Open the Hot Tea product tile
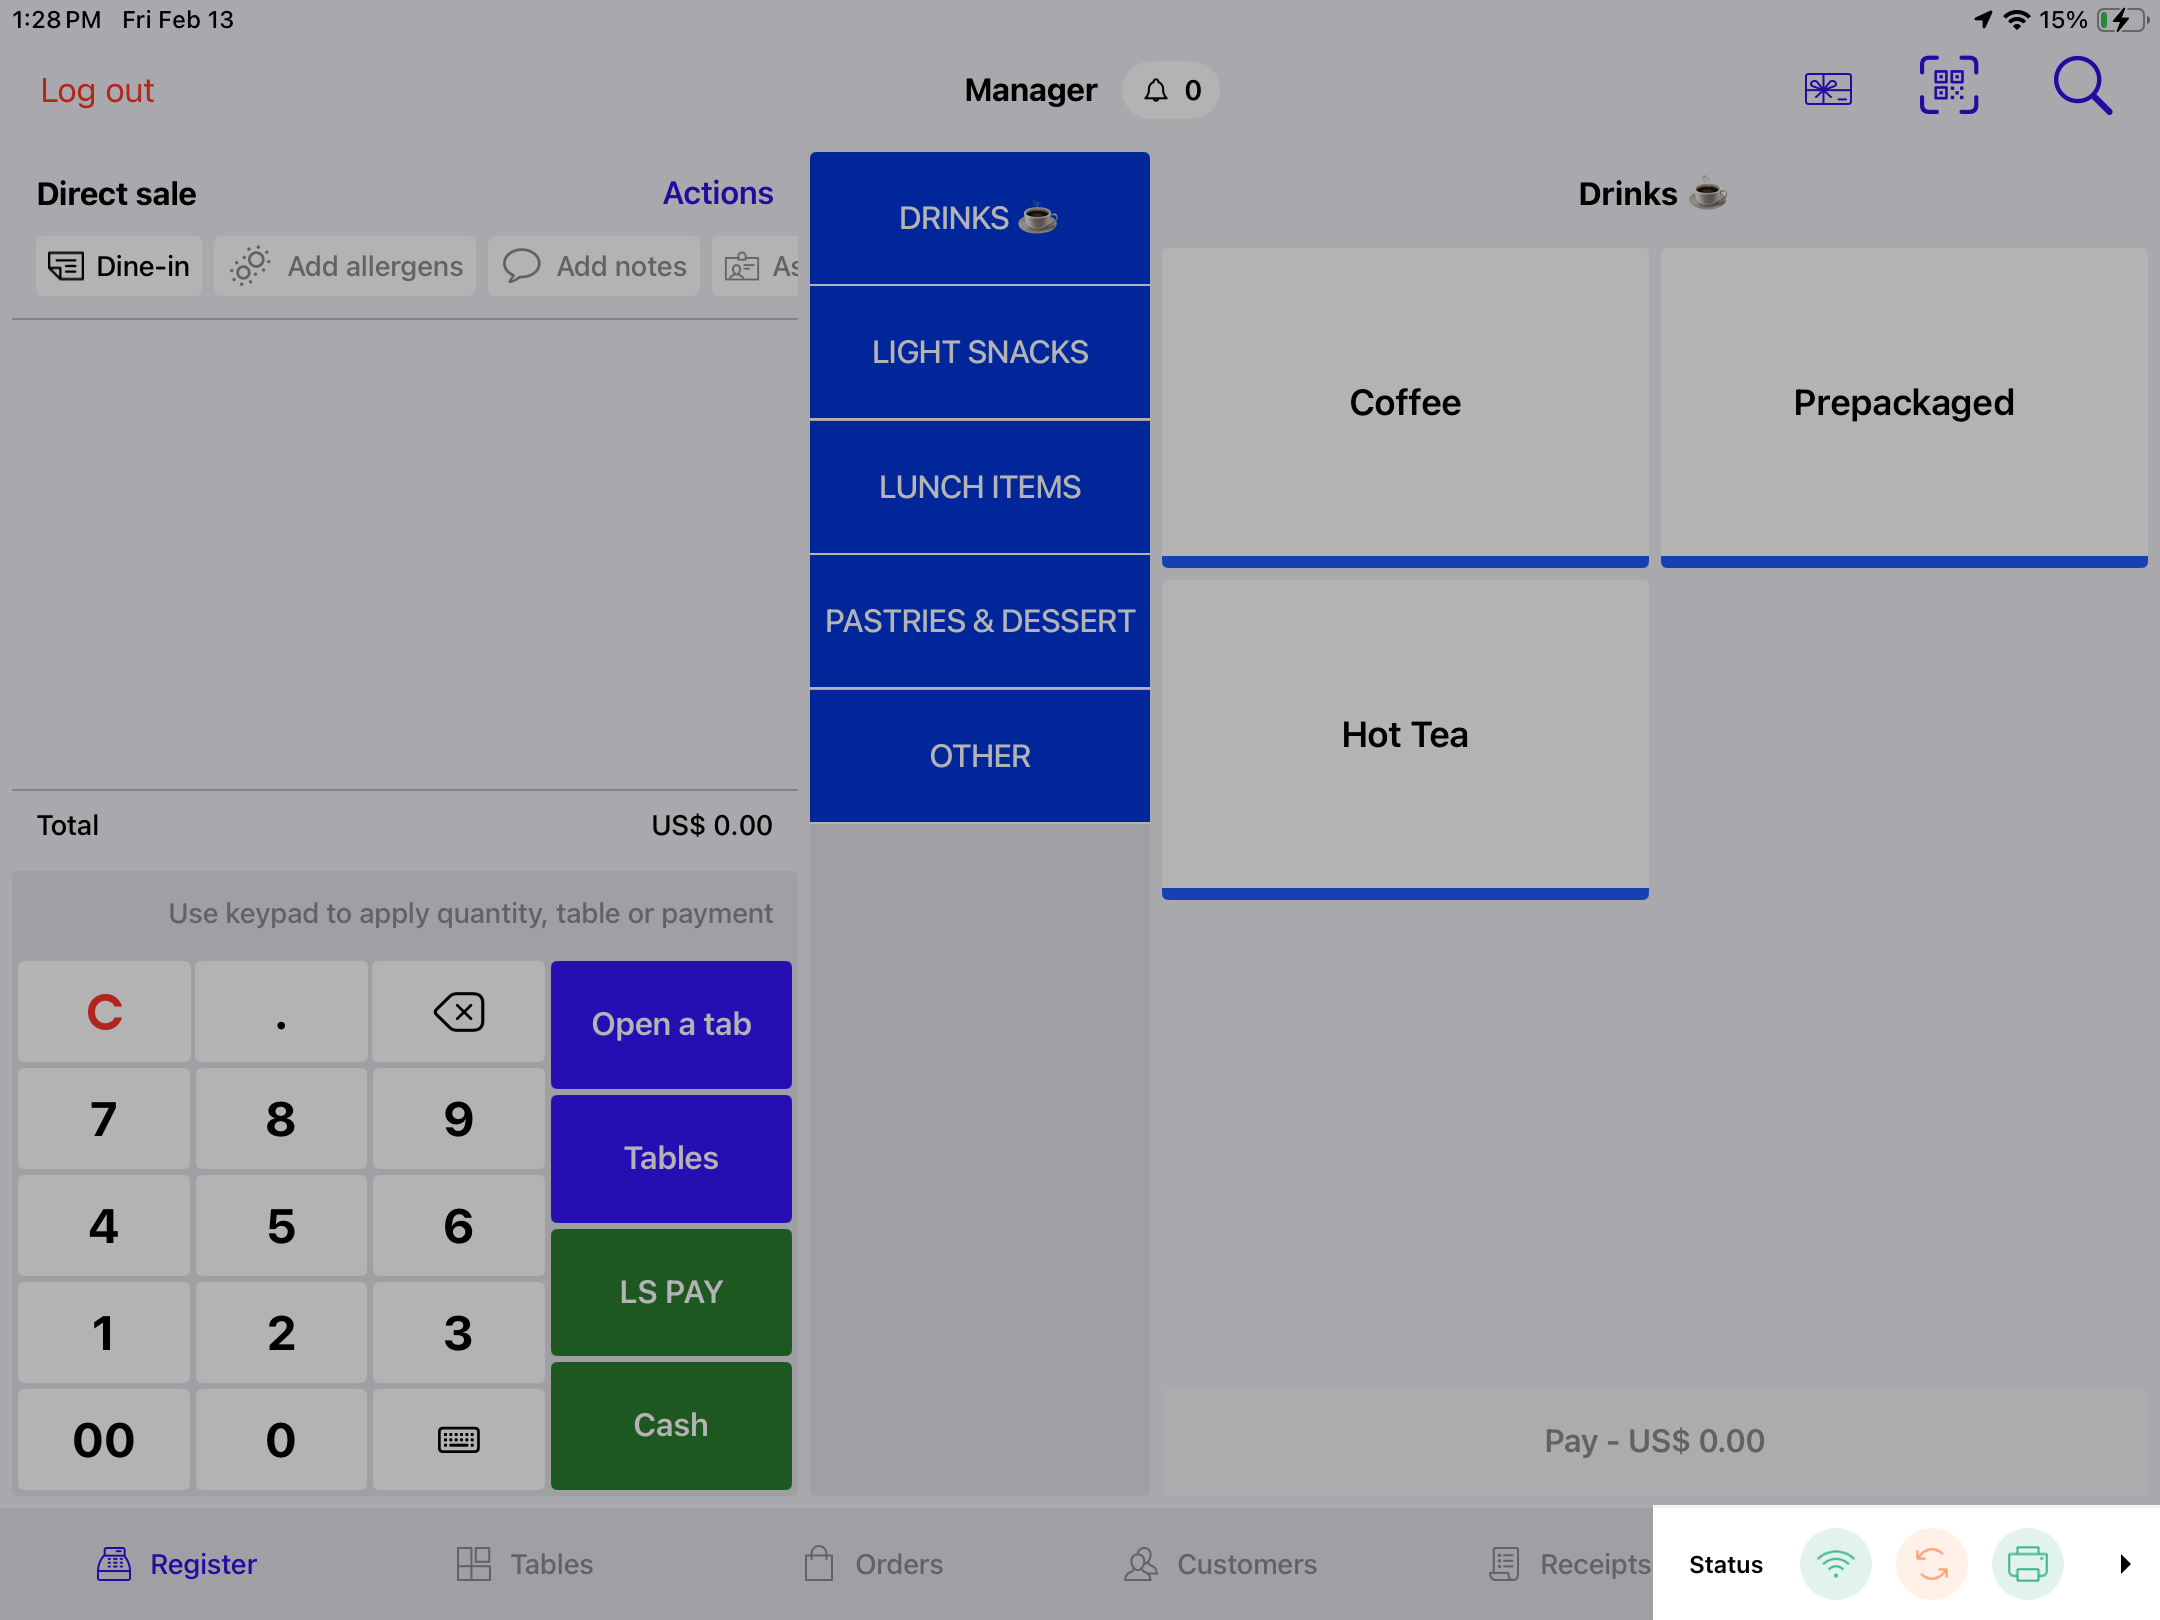This screenshot has width=2160, height=1620. (1404, 736)
